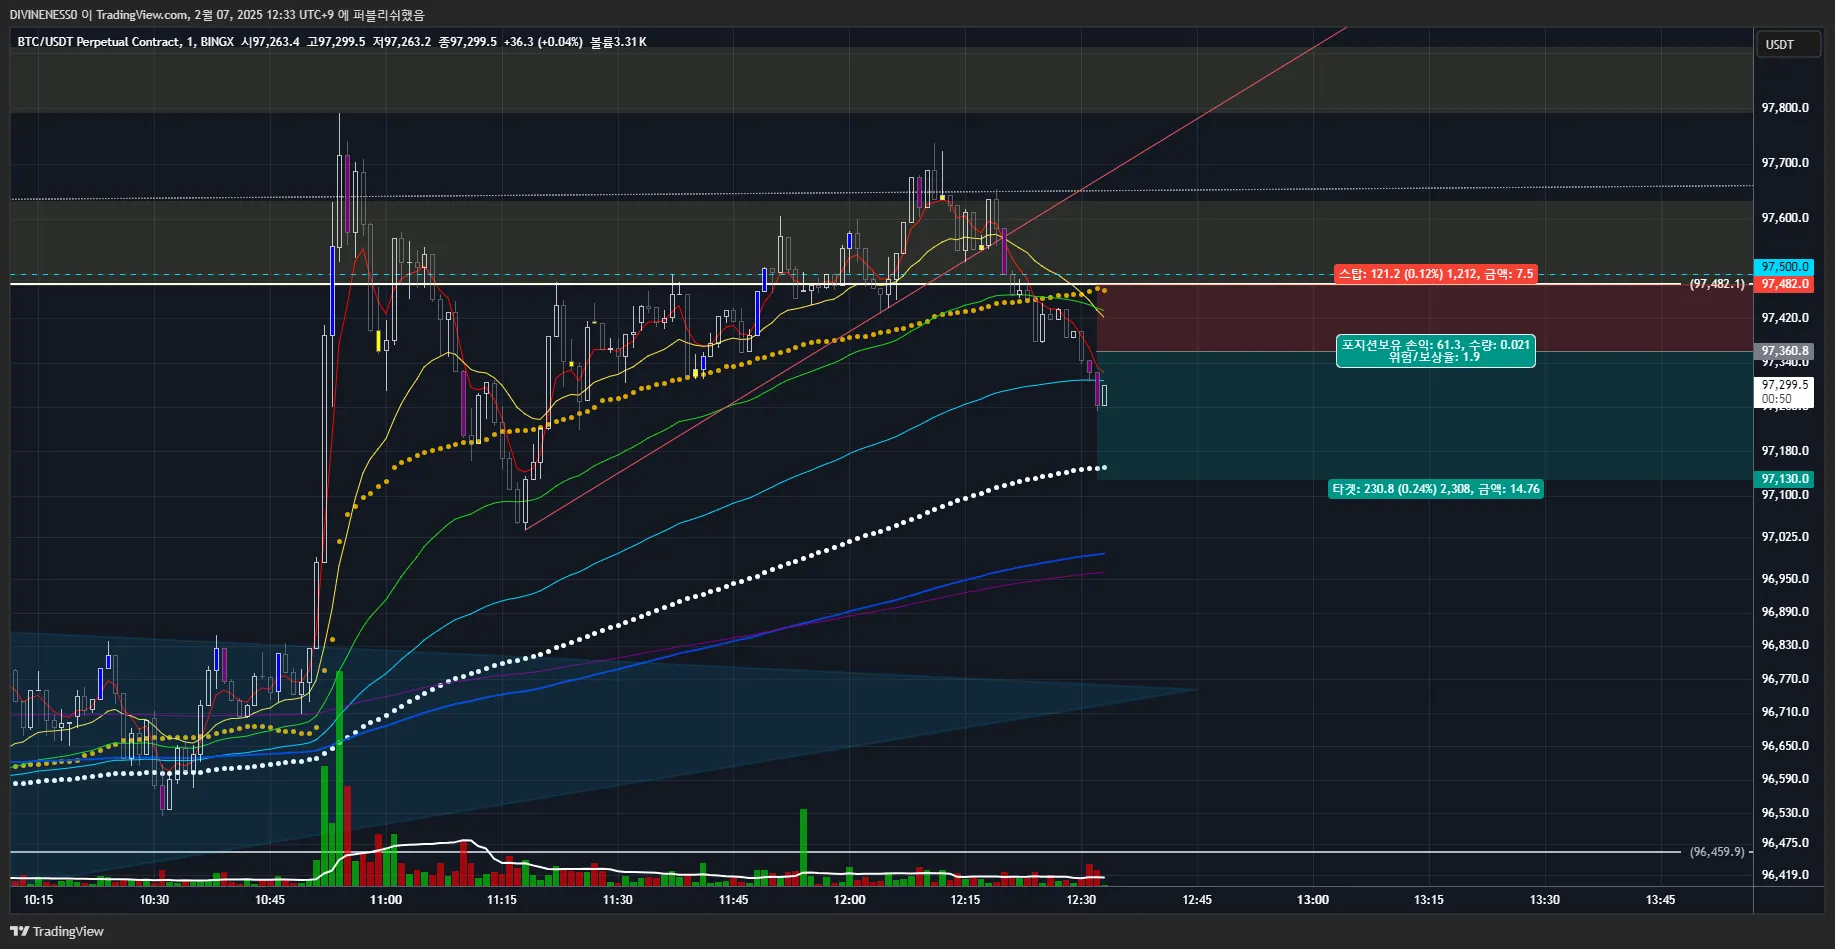Select the red stop-loss zone of the short position
Viewport: 1835px width, 949px height.
[x=1425, y=317]
